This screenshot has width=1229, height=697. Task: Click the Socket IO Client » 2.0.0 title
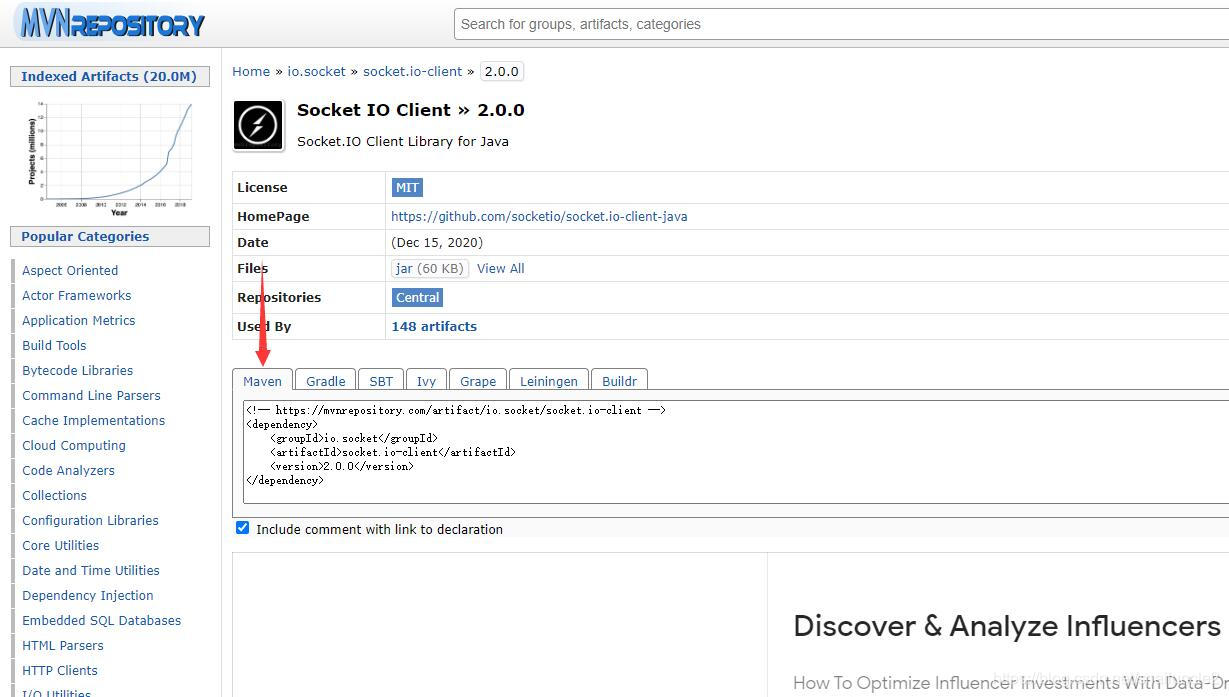click(411, 110)
